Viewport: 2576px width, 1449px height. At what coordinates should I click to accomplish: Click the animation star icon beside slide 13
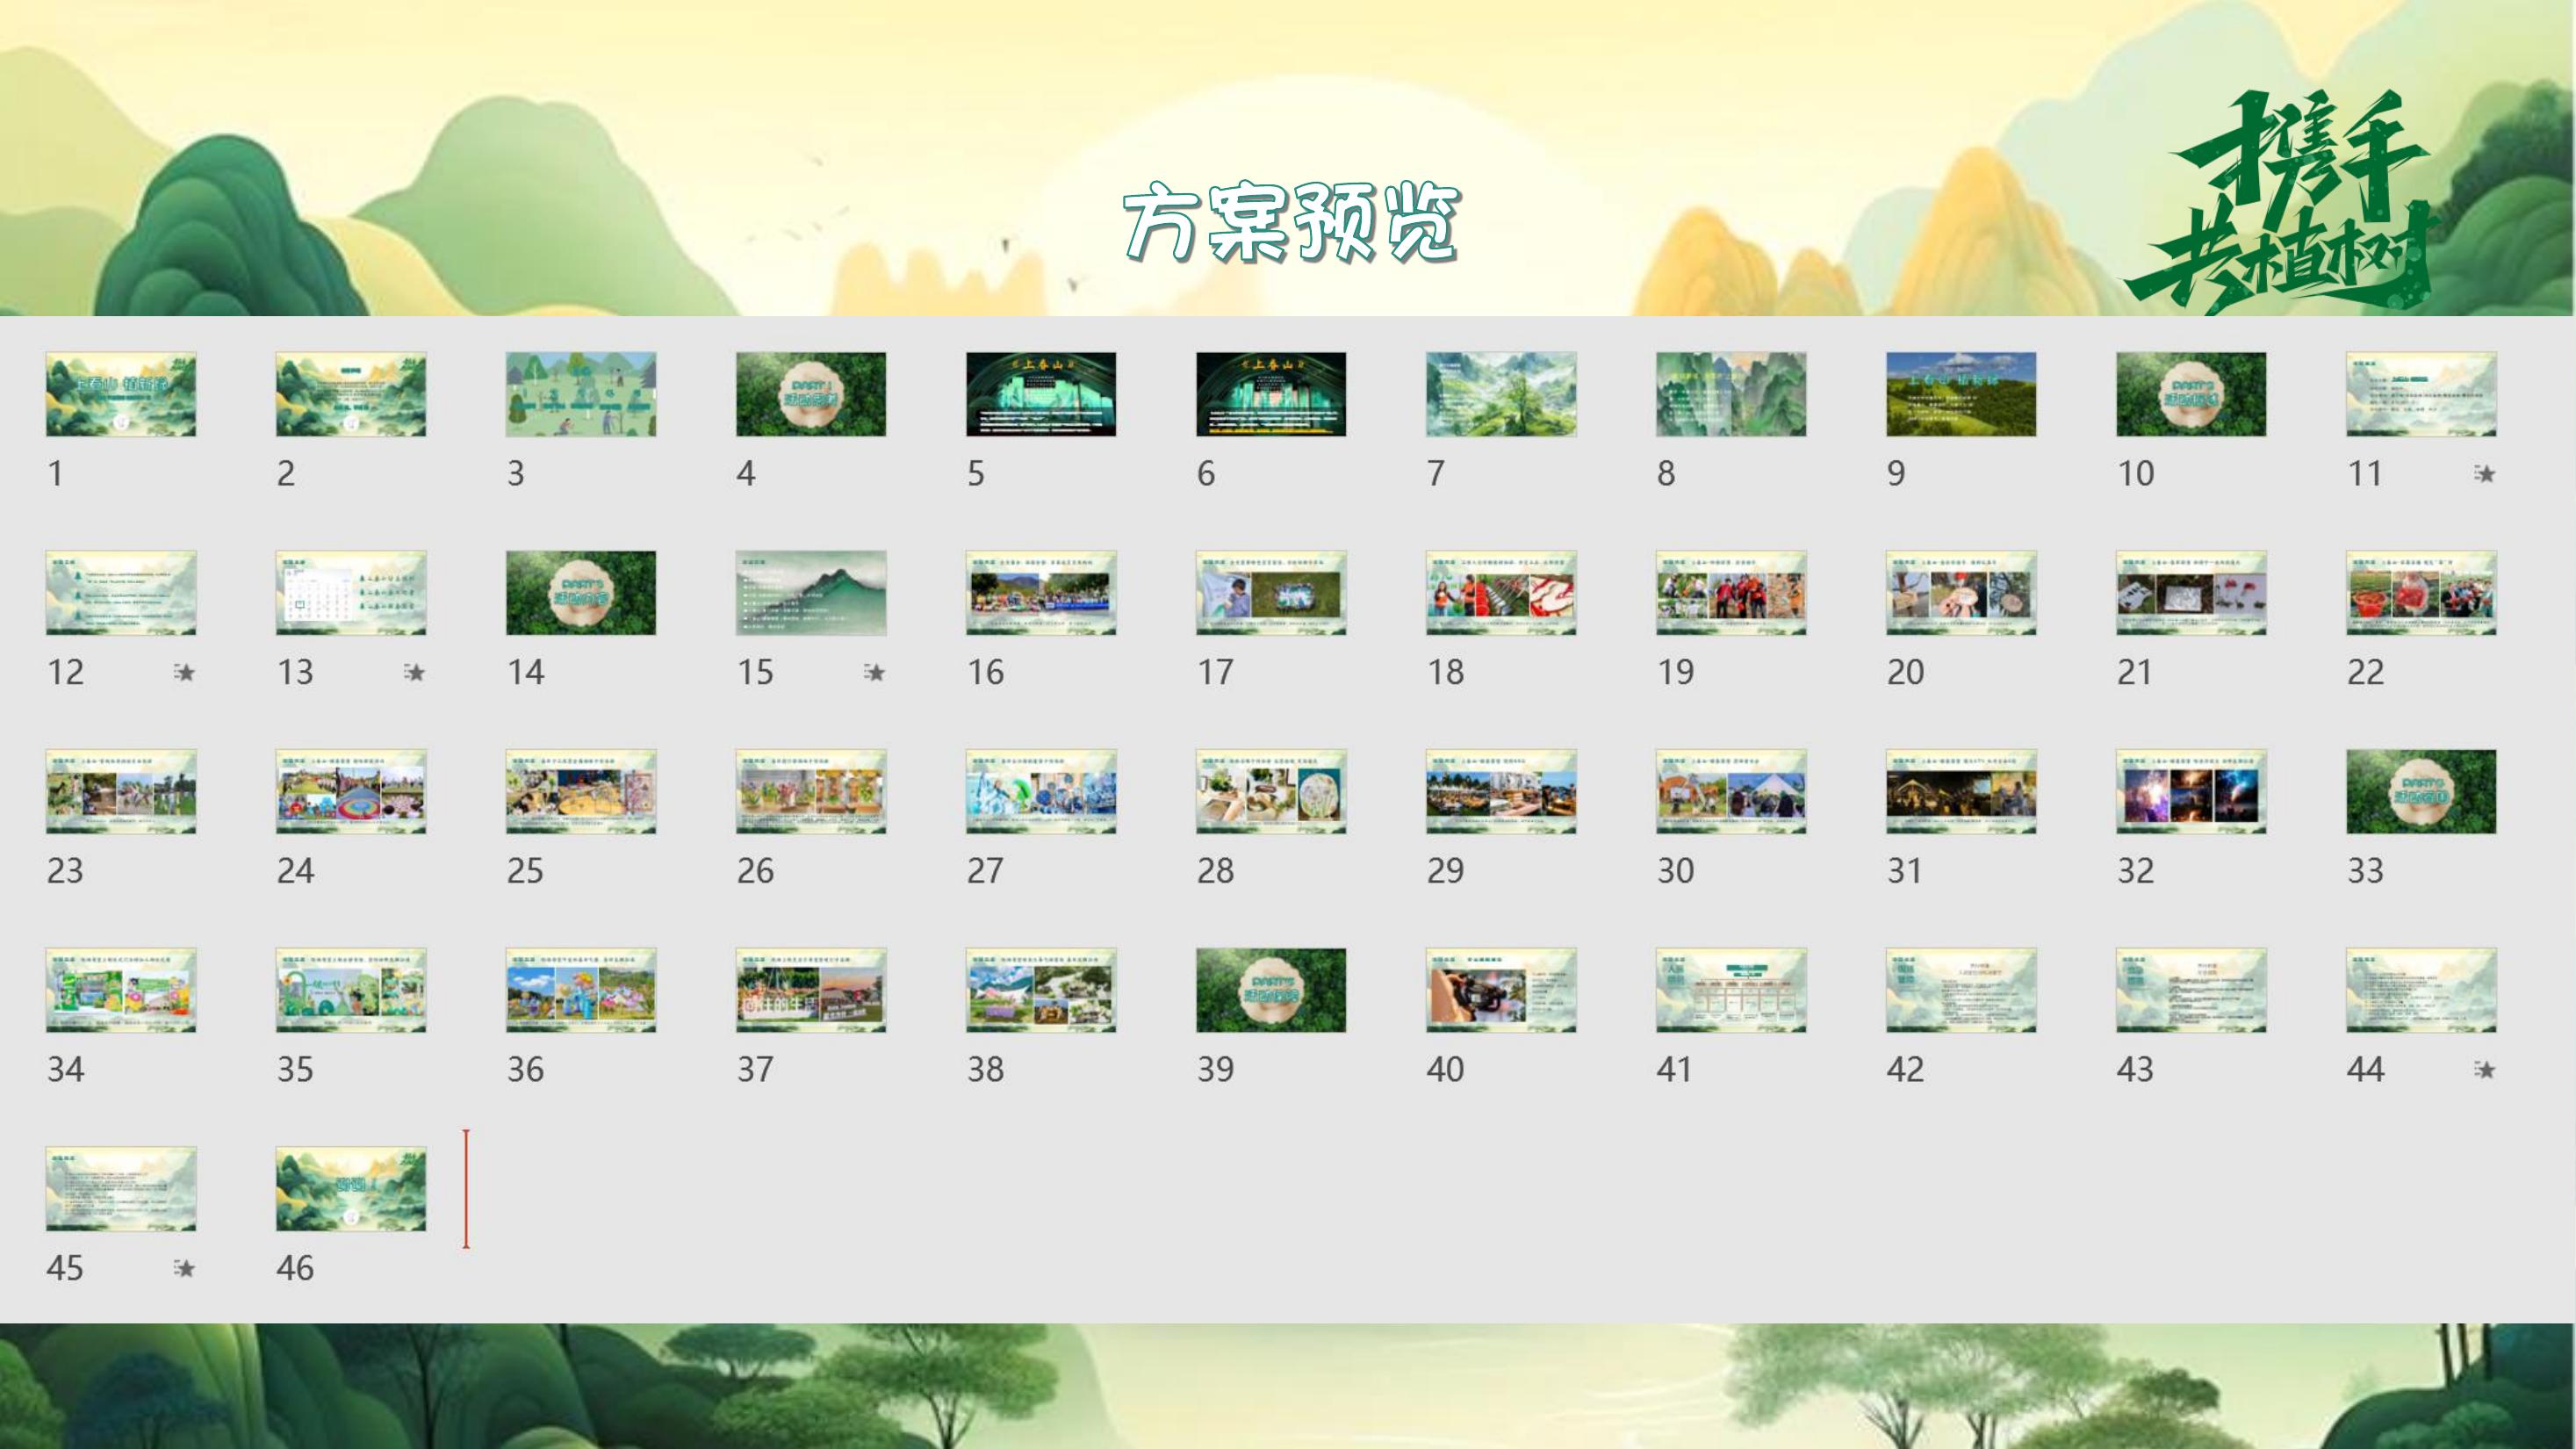point(414,672)
